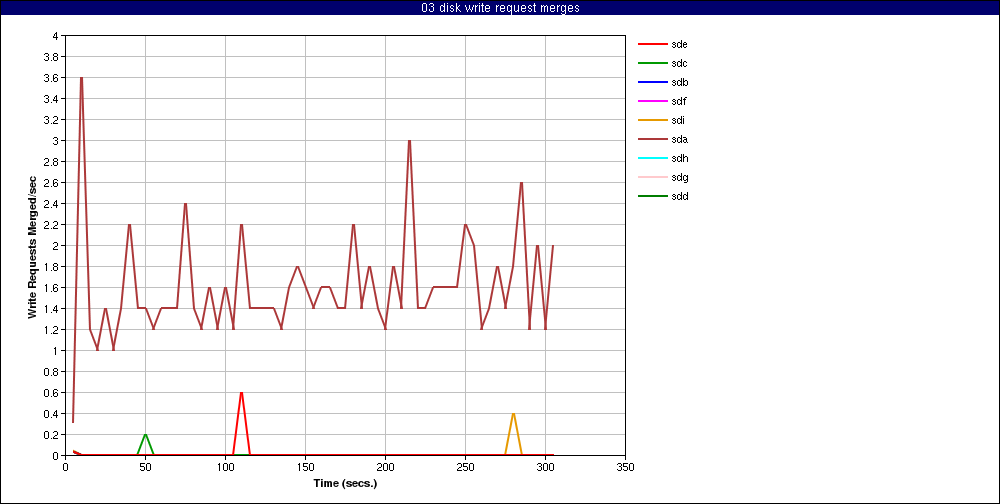Click the y-axis tick label 3.2
Image resolution: width=1000 pixels, height=504 pixels.
(x=52, y=120)
